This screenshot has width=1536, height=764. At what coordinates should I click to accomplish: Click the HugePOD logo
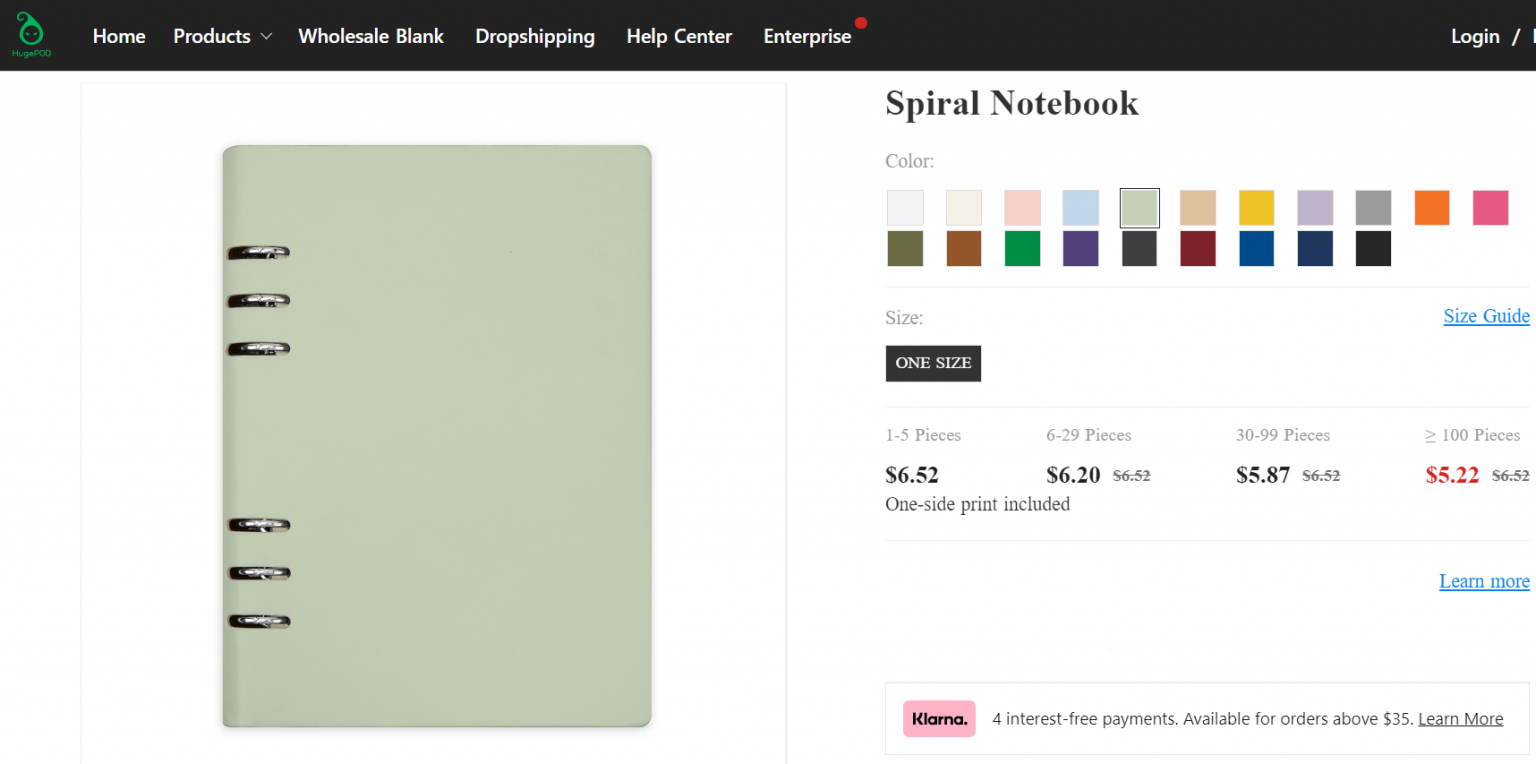(x=29, y=34)
